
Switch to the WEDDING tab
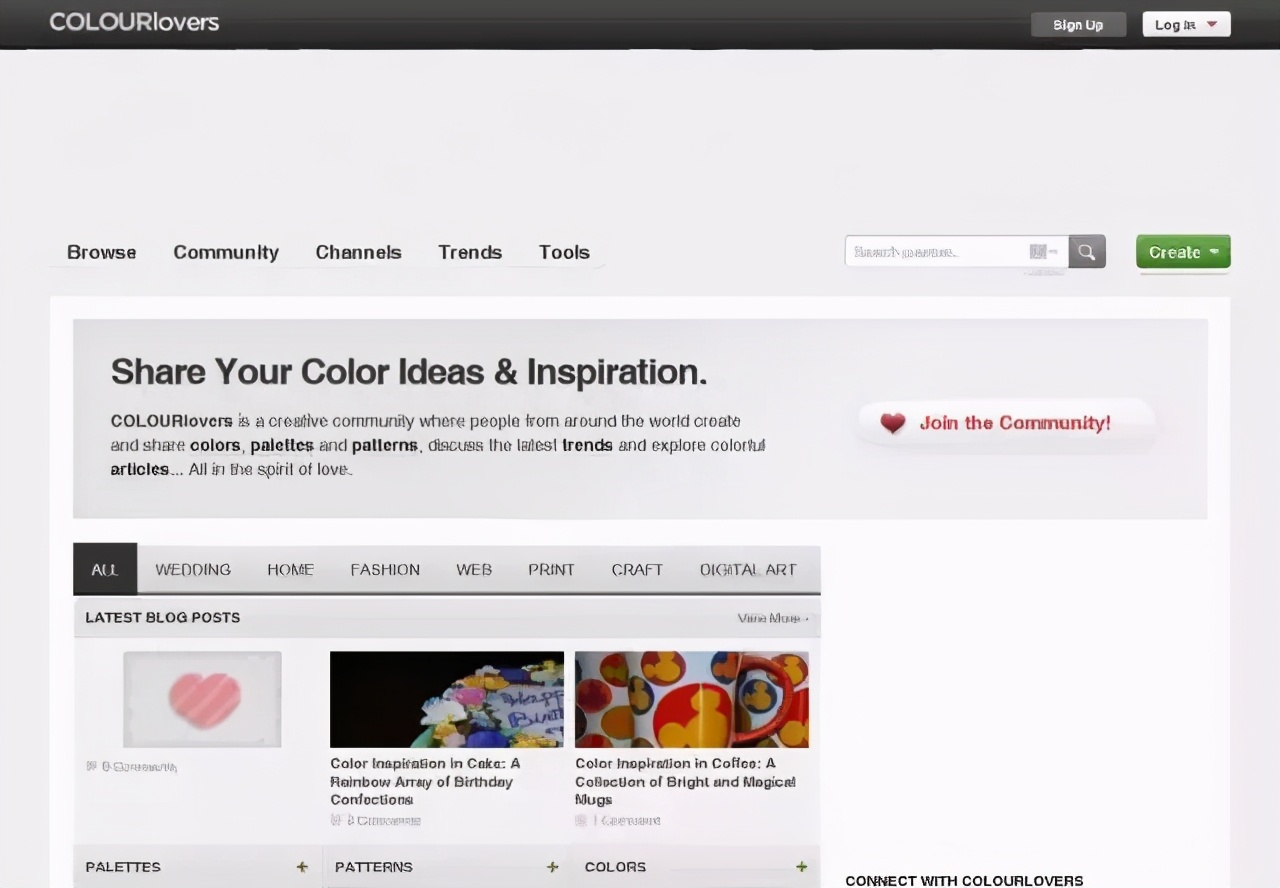[193, 569]
